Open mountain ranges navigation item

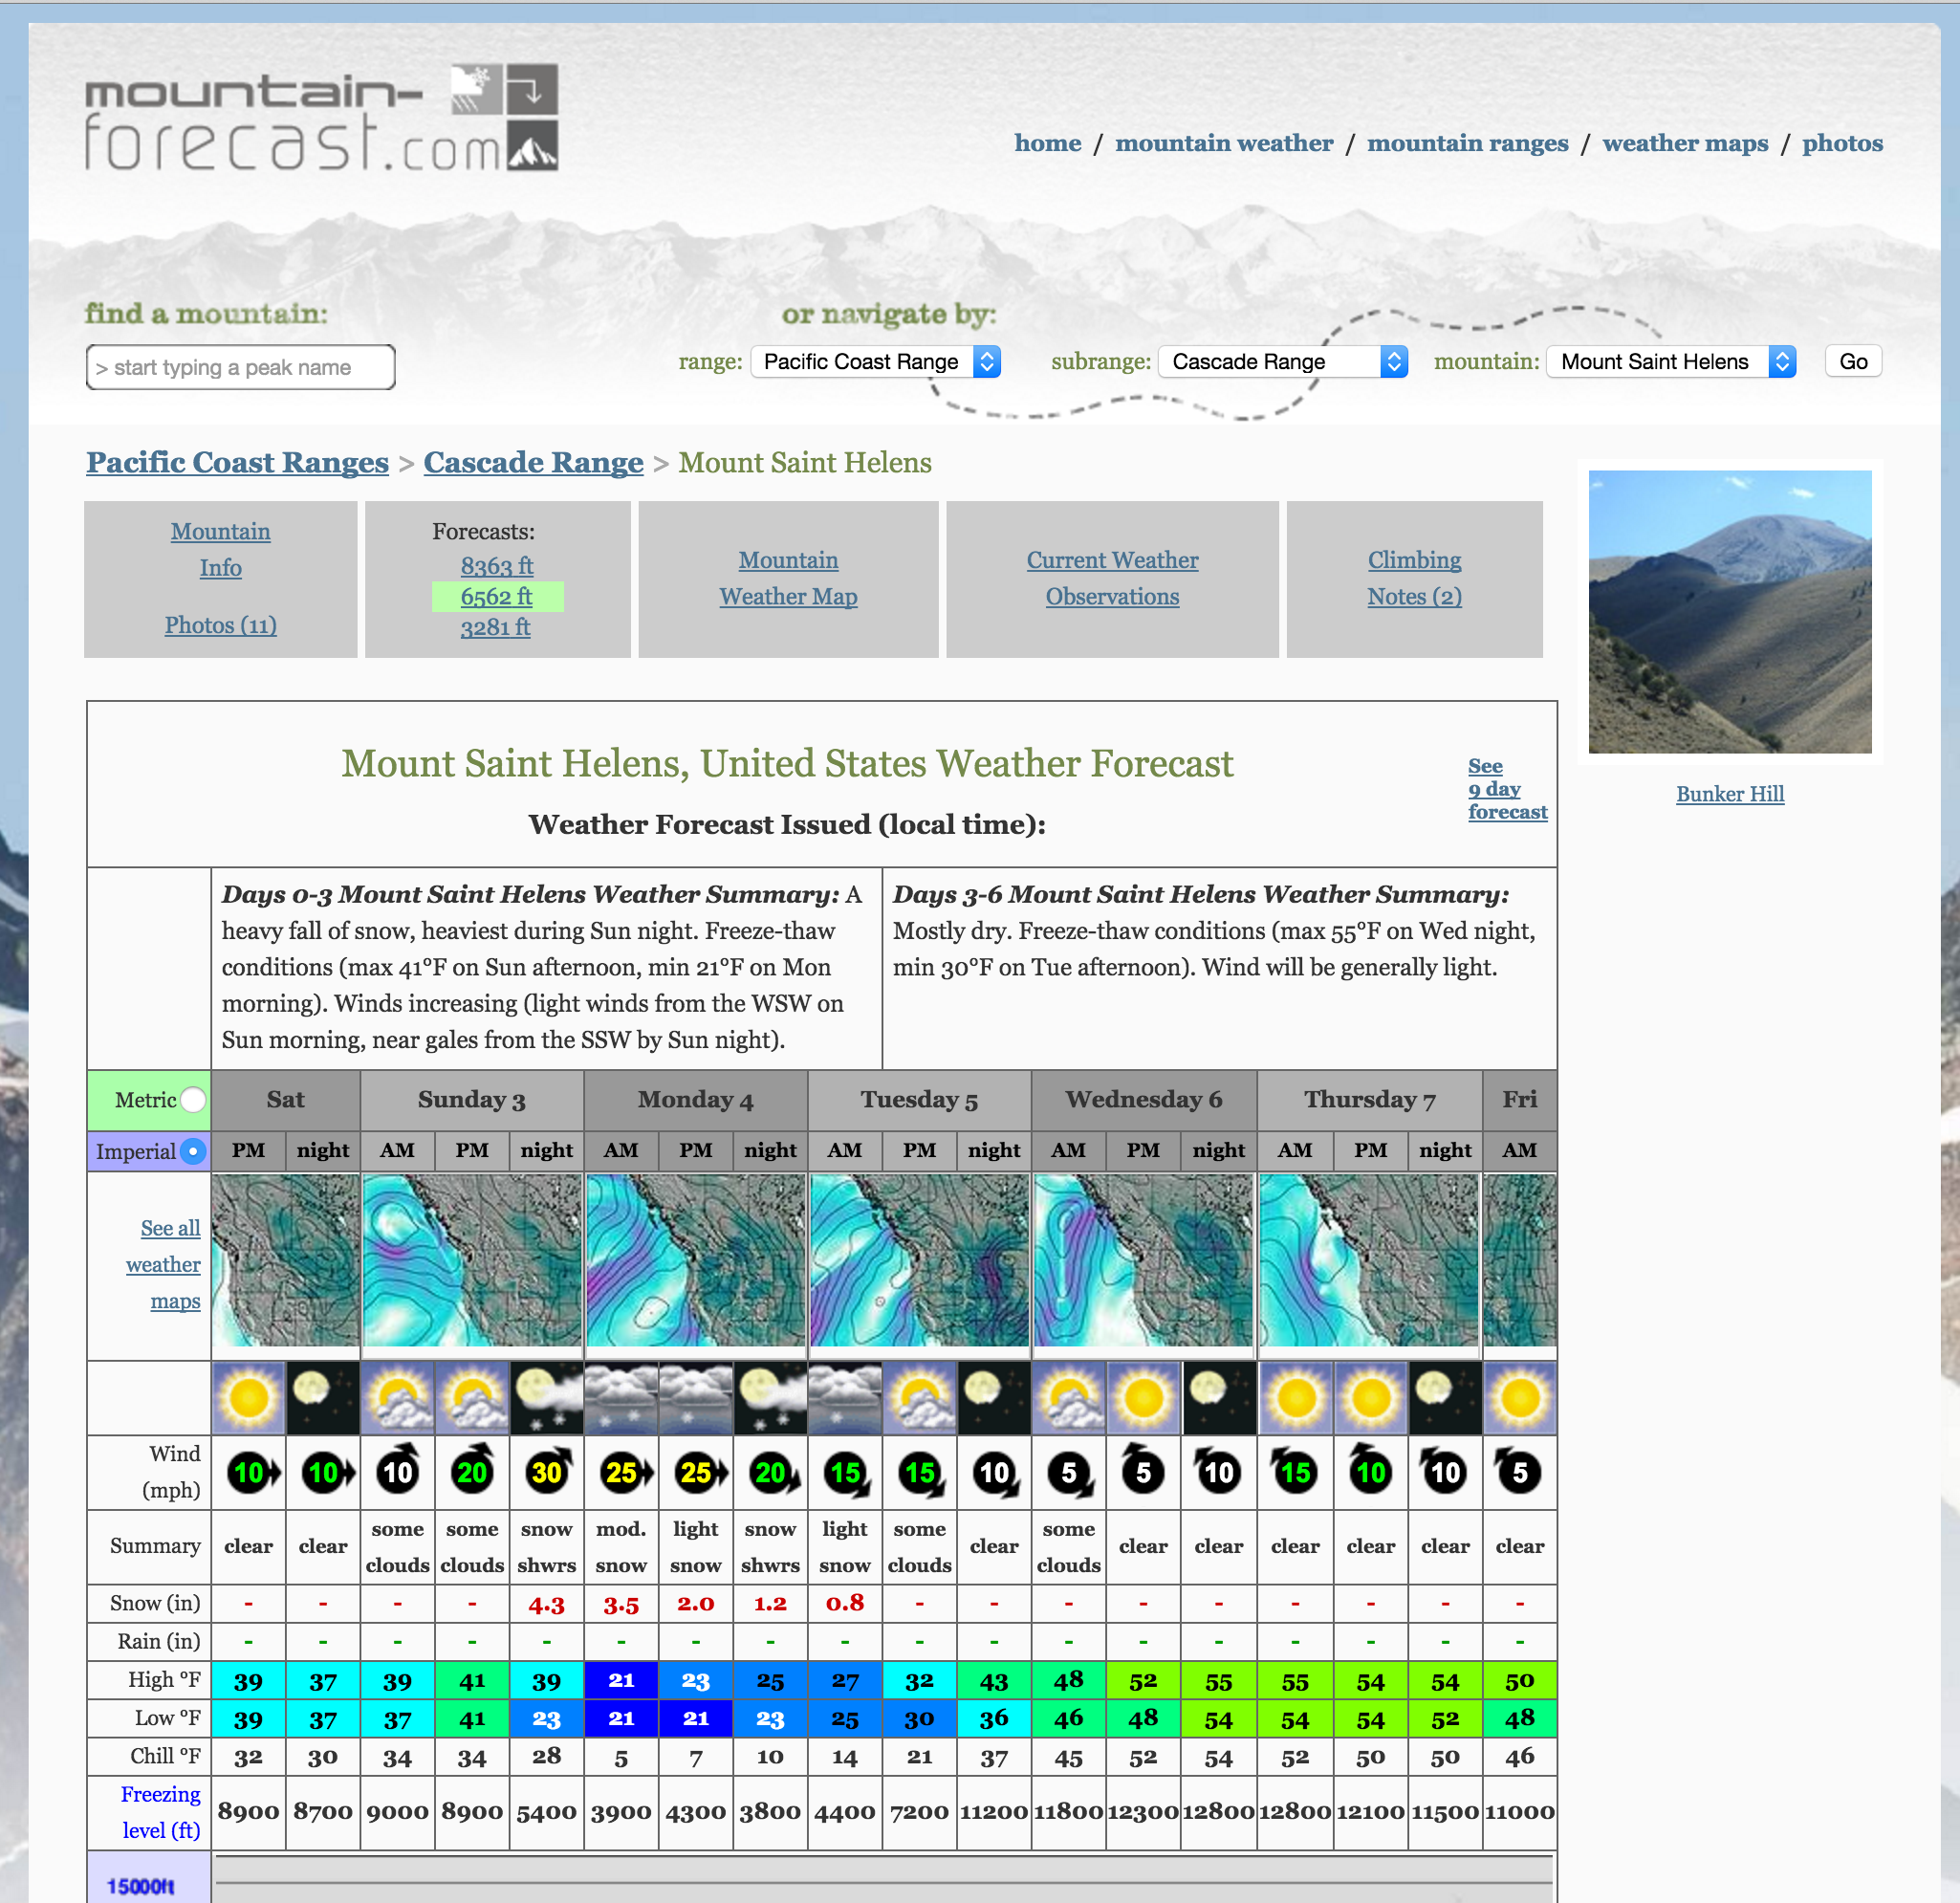coord(1467,143)
